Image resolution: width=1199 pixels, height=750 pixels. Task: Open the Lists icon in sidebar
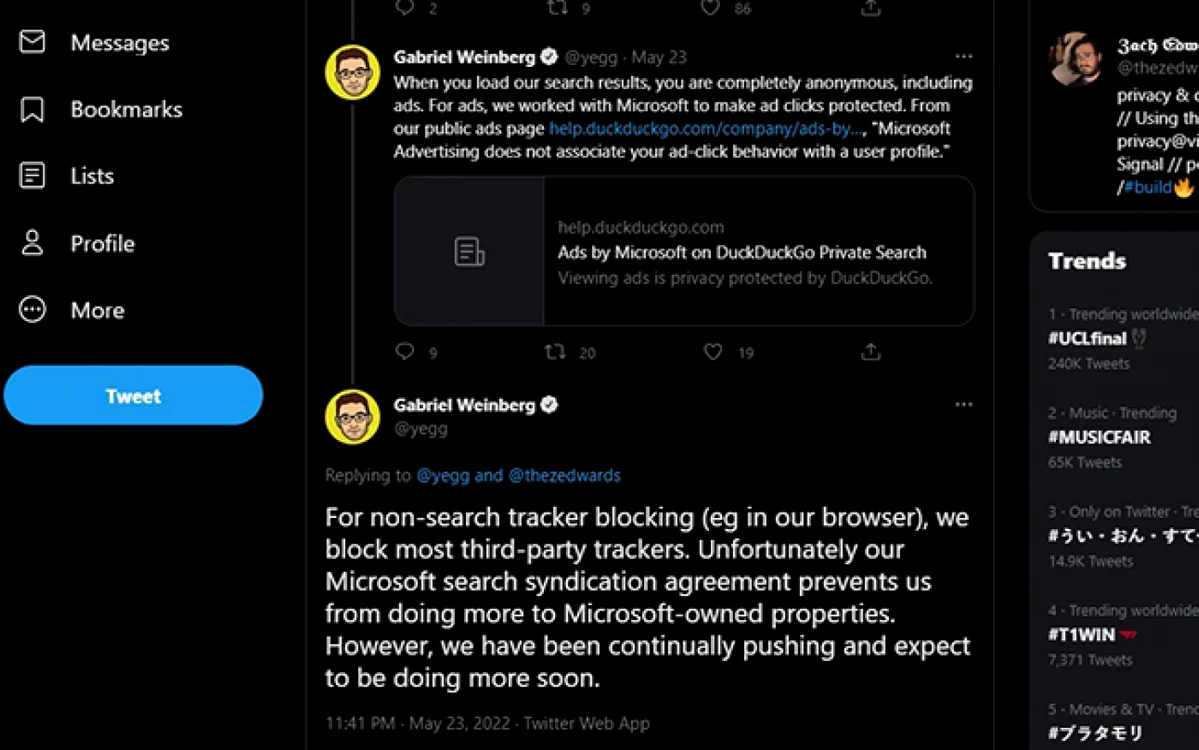32,176
